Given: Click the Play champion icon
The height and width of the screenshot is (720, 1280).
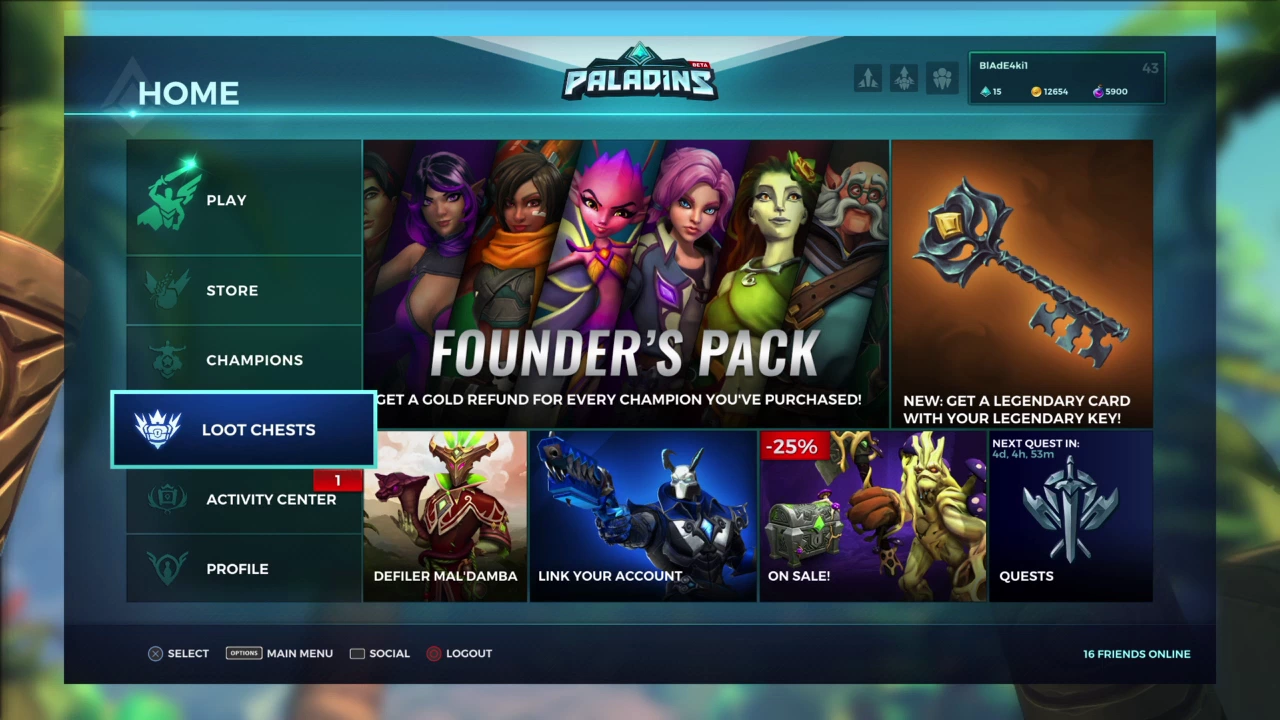Looking at the screenshot, I should (x=168, y=197).
